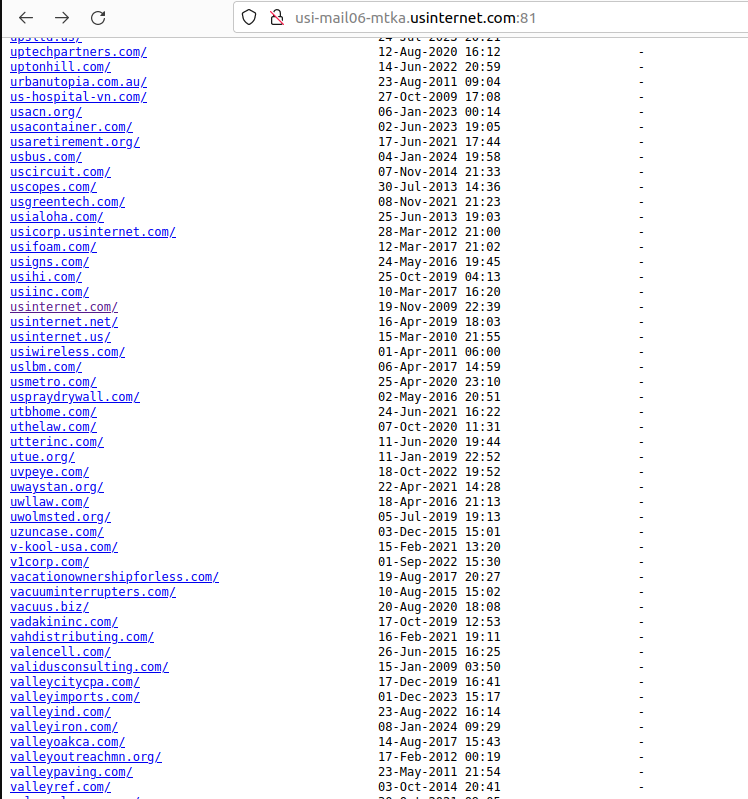Focus the usinternet.com address bar
The height and width of the screenshot is (799, 748).
(491, 18)
